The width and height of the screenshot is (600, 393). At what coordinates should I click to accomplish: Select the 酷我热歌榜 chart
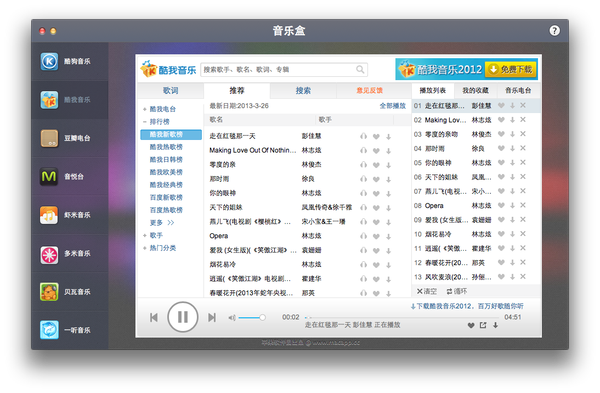tap(166, 147)
